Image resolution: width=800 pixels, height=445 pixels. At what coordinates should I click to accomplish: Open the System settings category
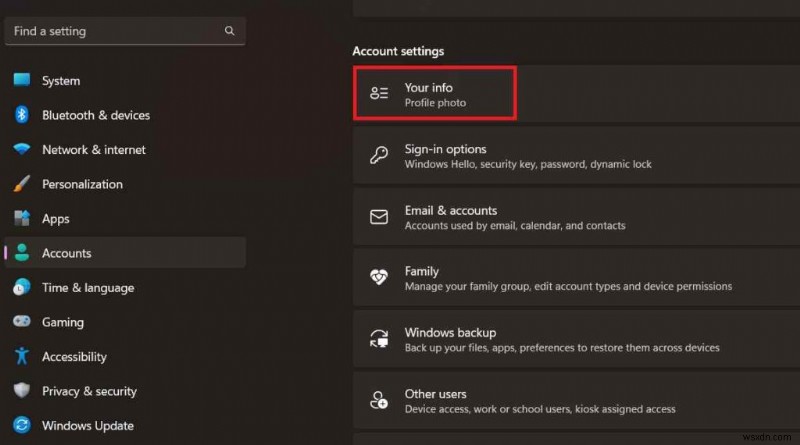coord(125,80)
